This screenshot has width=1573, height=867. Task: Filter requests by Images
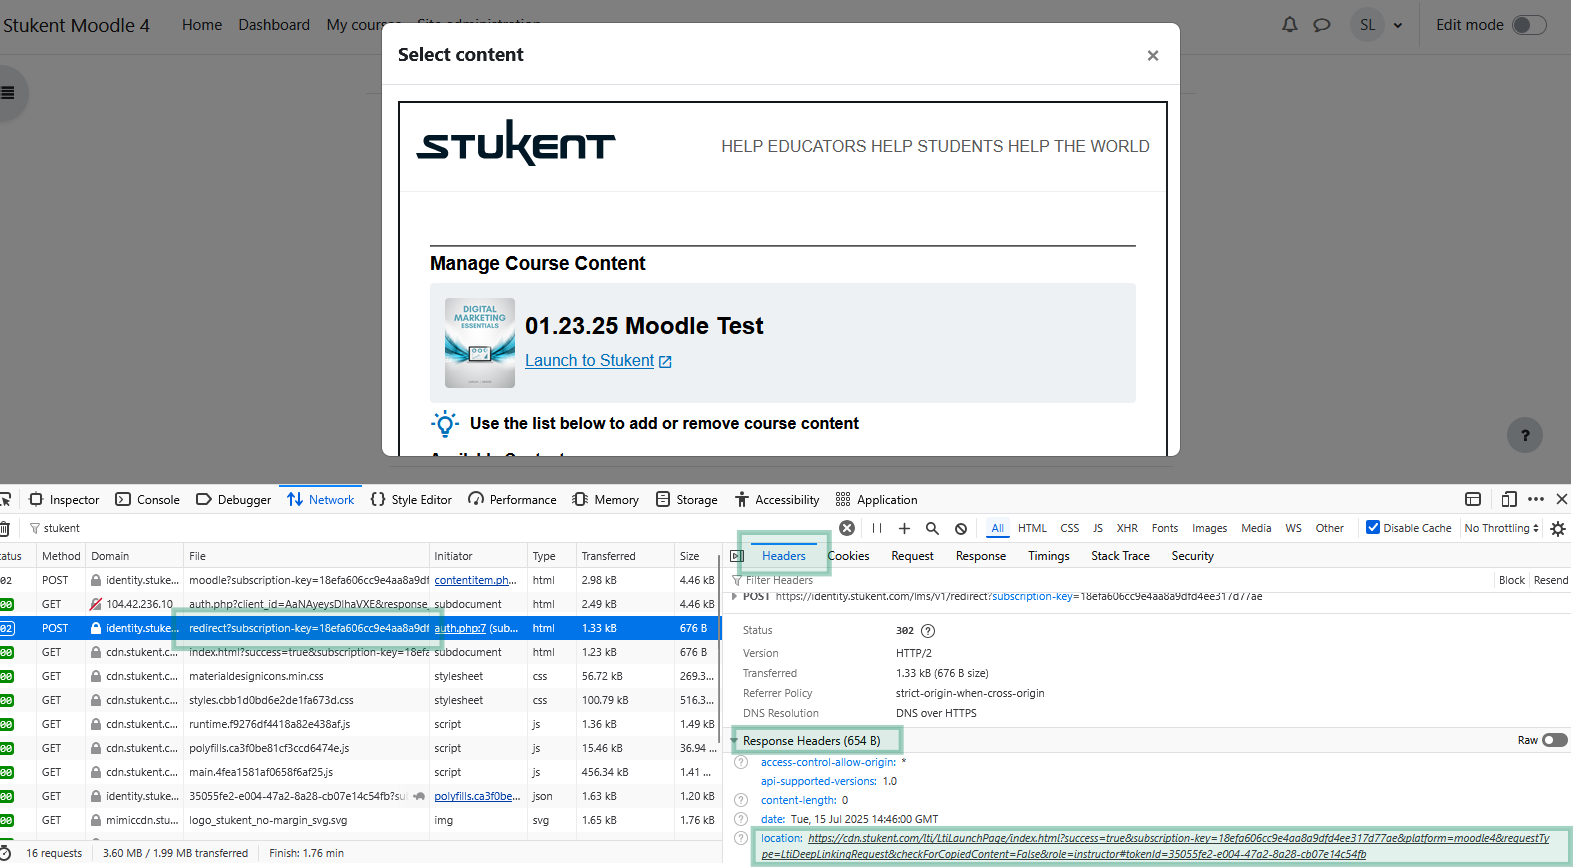pyautogui.click(x=1209, y=528)
